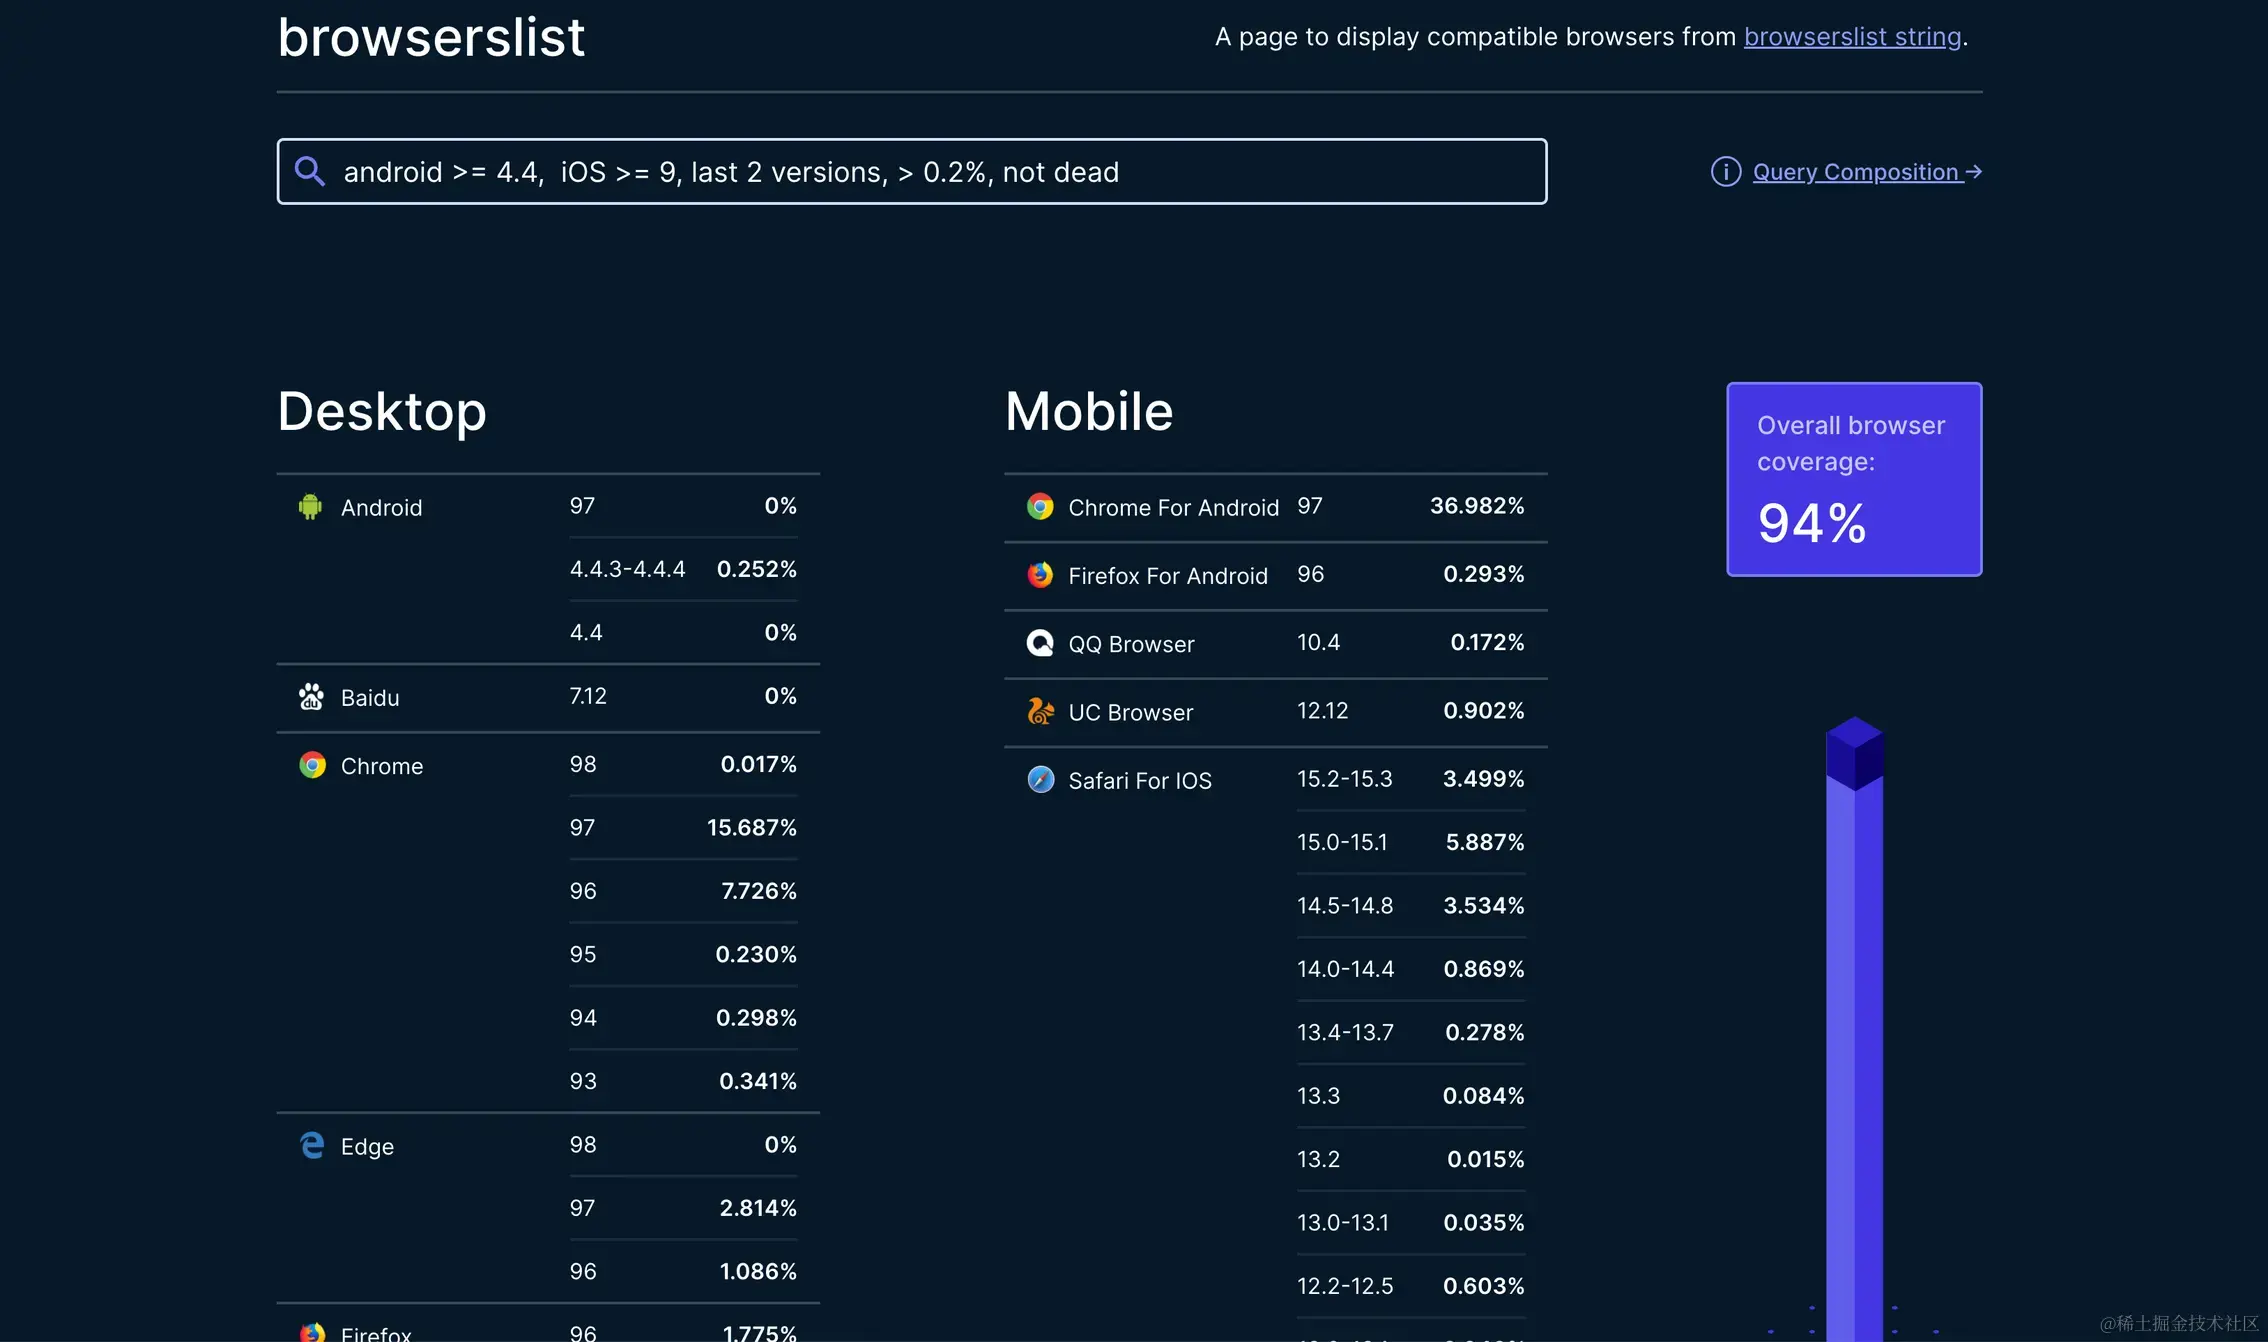Click the Chrome For Android icon

tap(1040, 507)
